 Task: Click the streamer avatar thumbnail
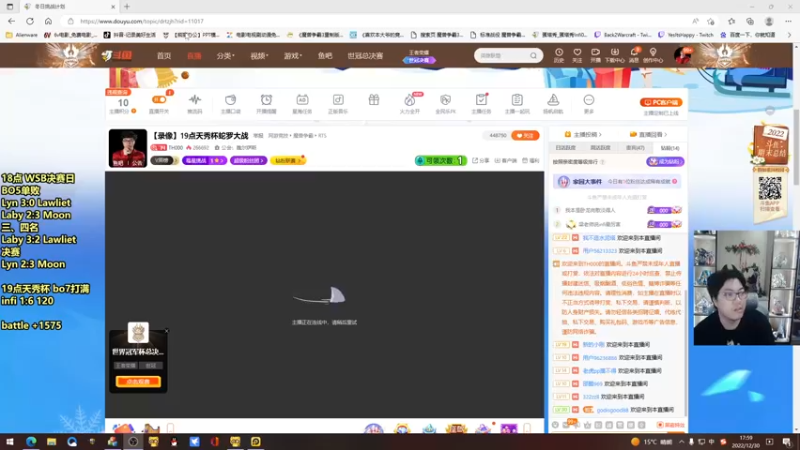click(x=128, y=148)
